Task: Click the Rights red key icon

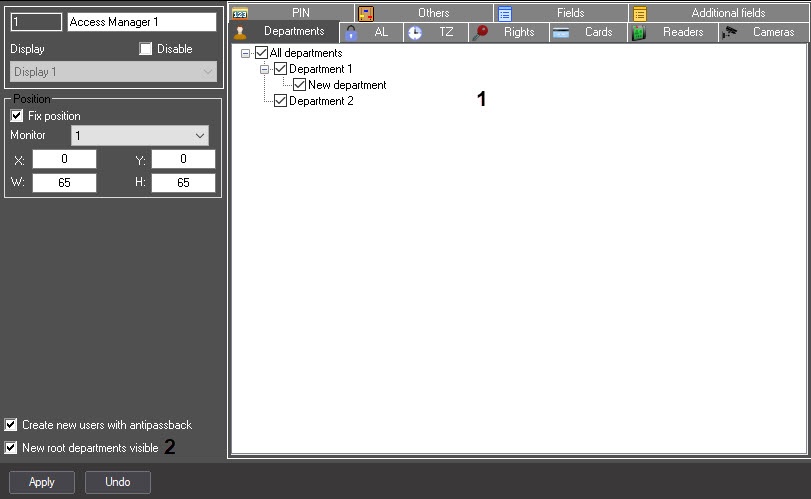Action: (480, 33)
